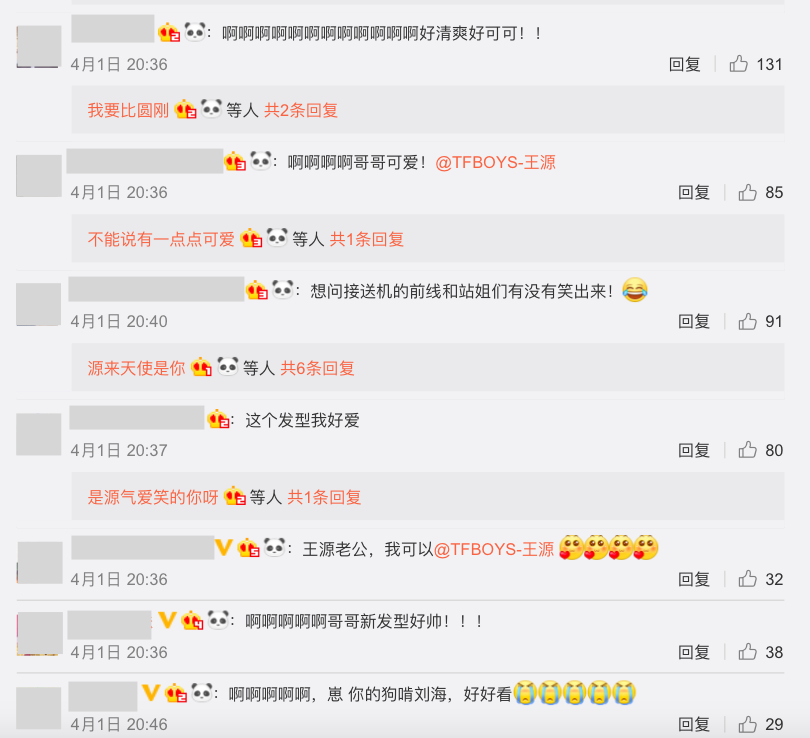Reply to the 好清爽好可可 comment
810x738 pixels.
click(684, 64)
